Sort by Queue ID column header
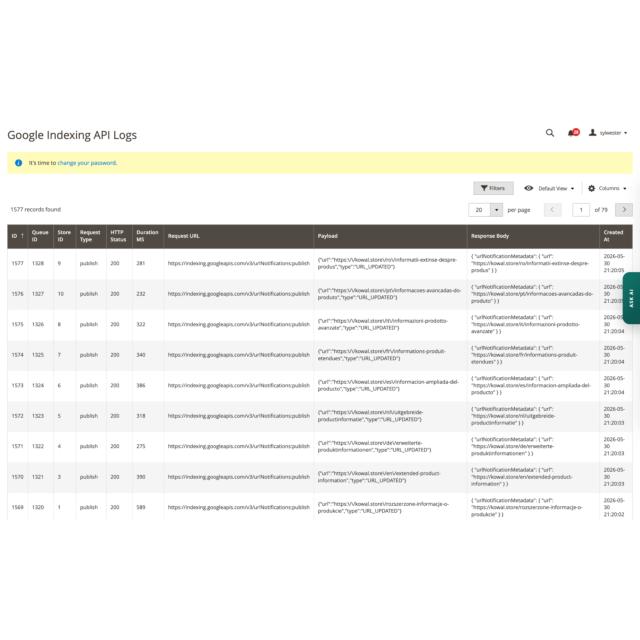The width and height of the screenshot is (640, 640). (40, 236)
